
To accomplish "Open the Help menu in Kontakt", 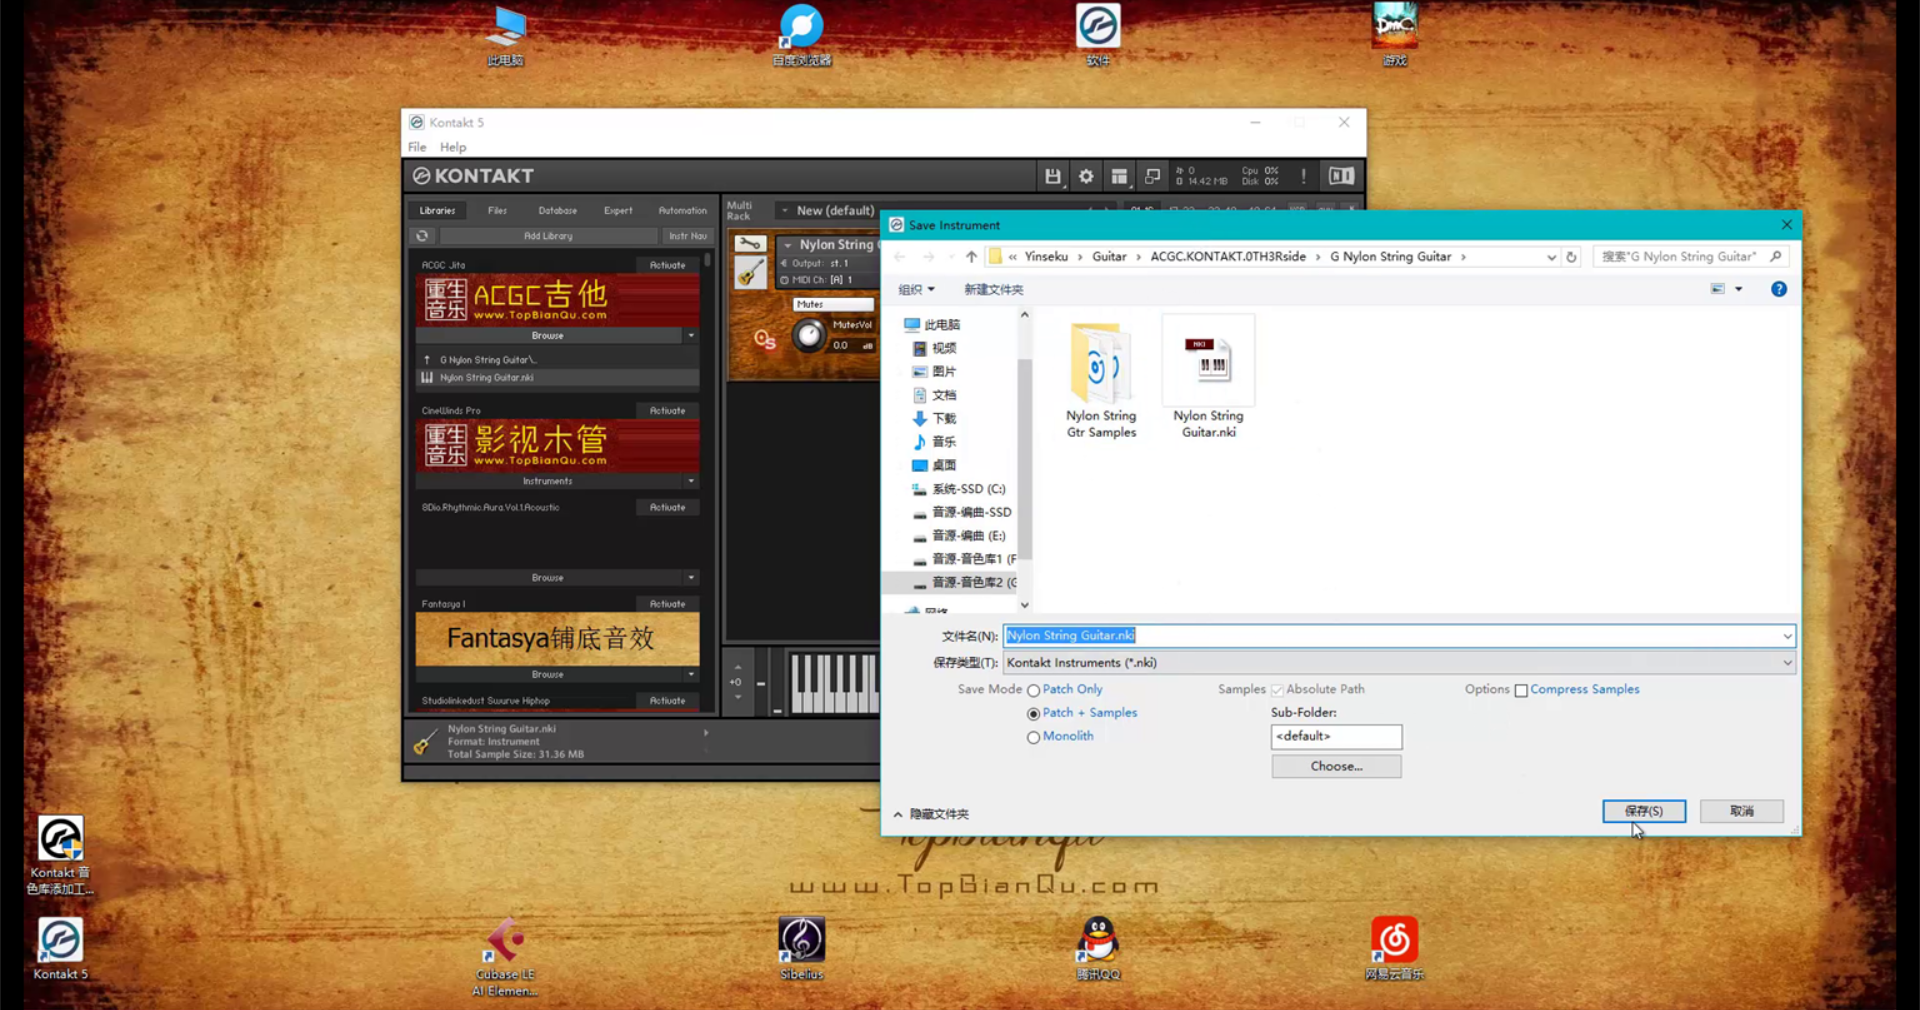I will point(453,147).
